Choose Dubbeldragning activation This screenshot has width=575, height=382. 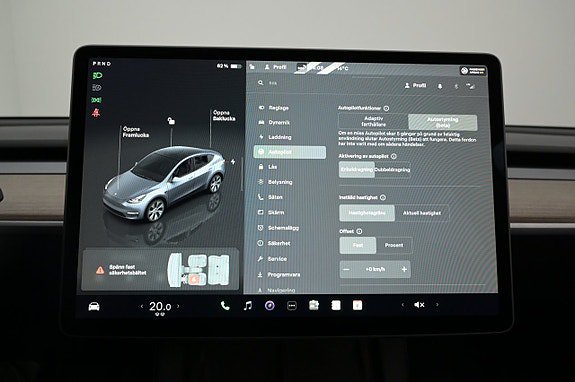tap(392, 170)
